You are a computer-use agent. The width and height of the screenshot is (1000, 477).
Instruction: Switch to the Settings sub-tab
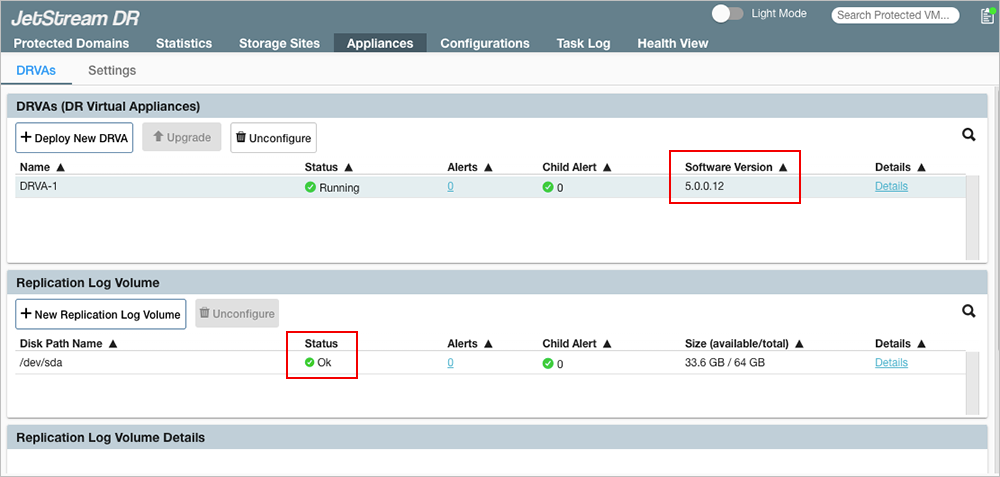click(x=112, y=71)
